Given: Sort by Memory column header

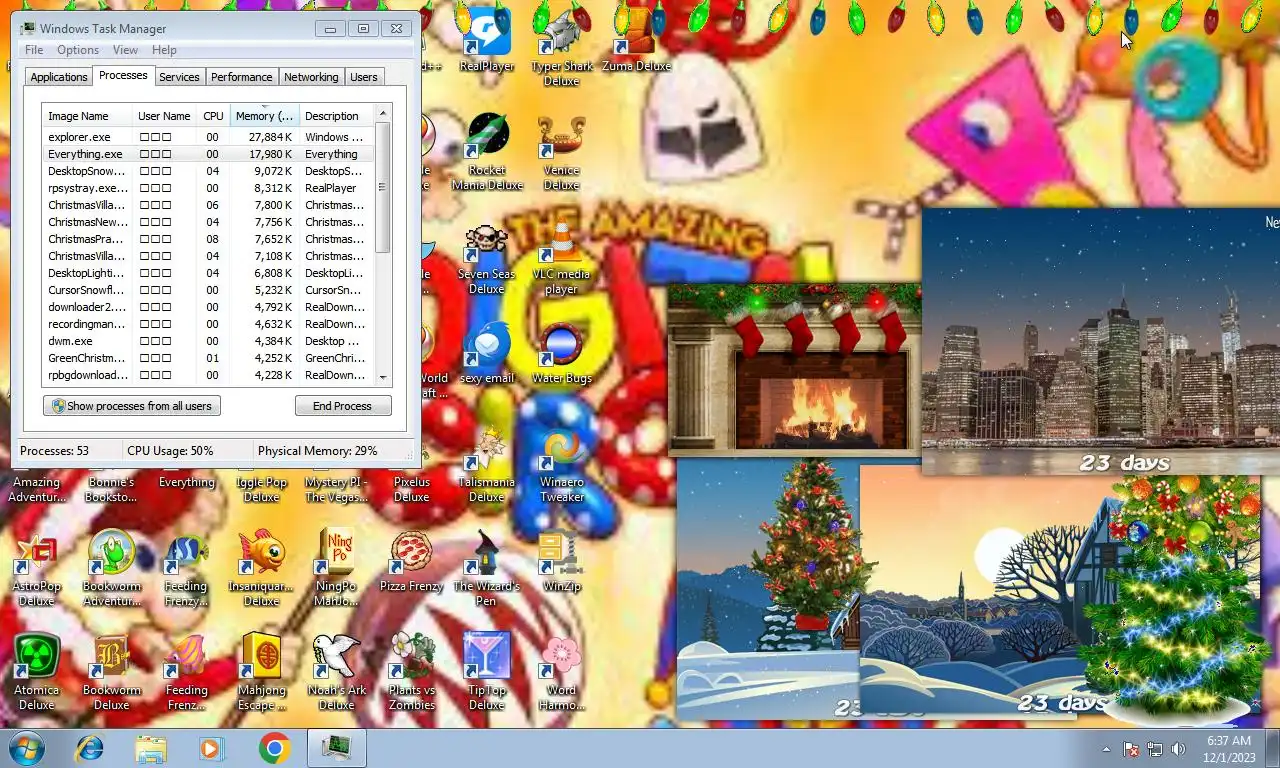Looking at the screenshot, I should pyautogui.click(x=265, y=116).
